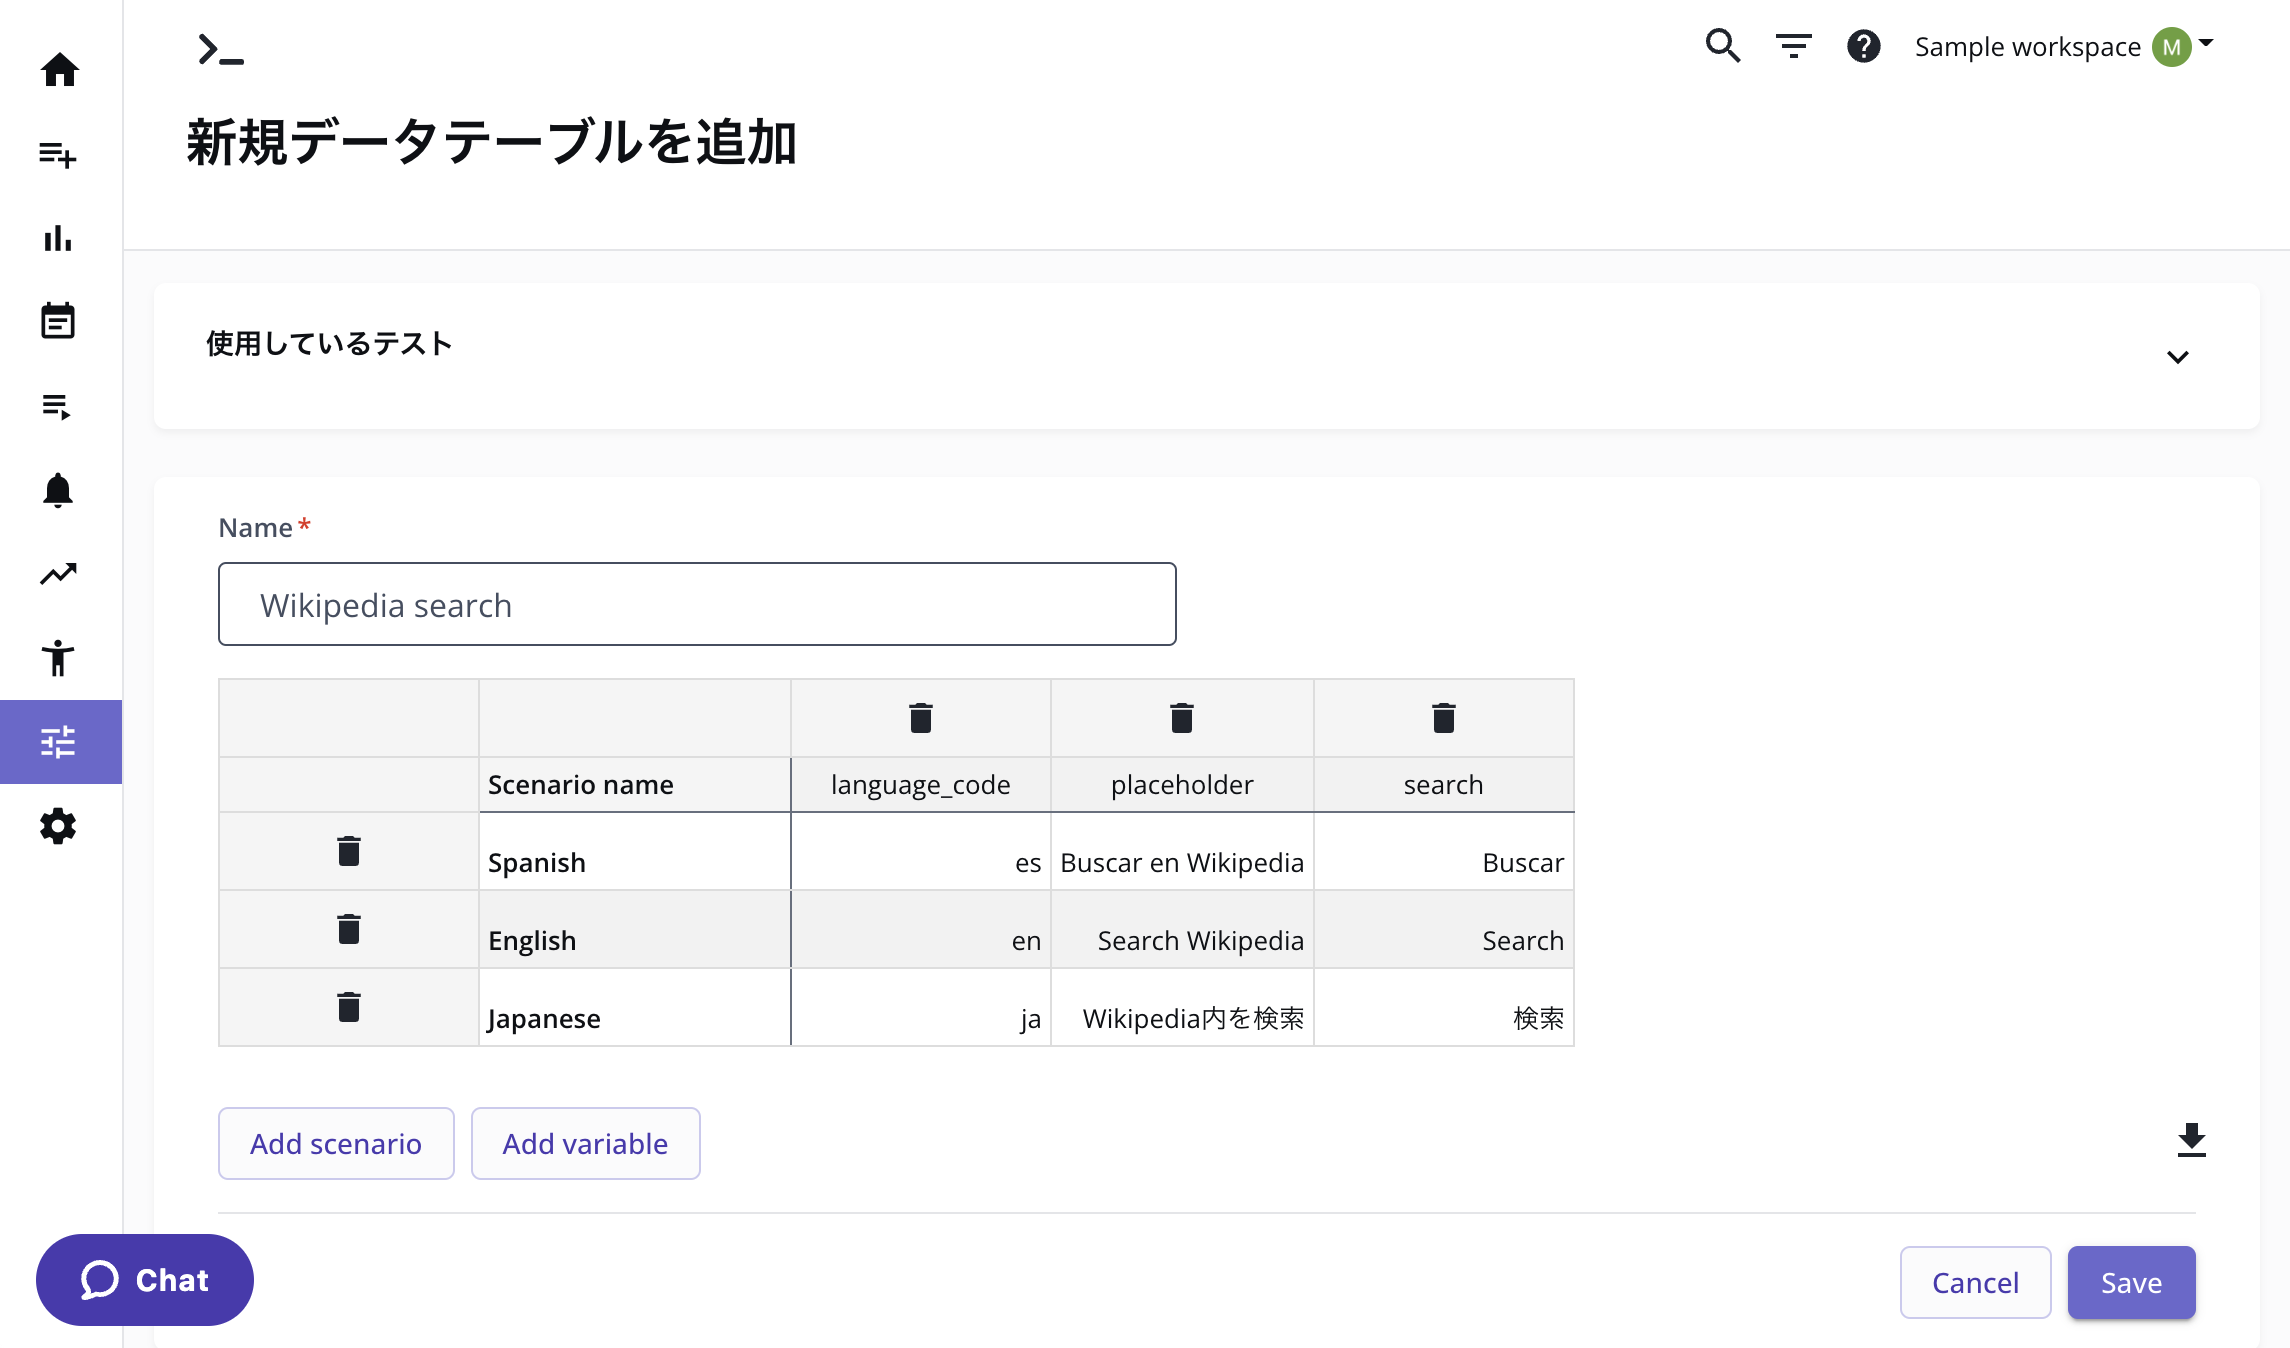The width and height of the screenshot is (2290, 1348).
Task: Open the help question mark icon
Action: click(x=1863, y=46)
